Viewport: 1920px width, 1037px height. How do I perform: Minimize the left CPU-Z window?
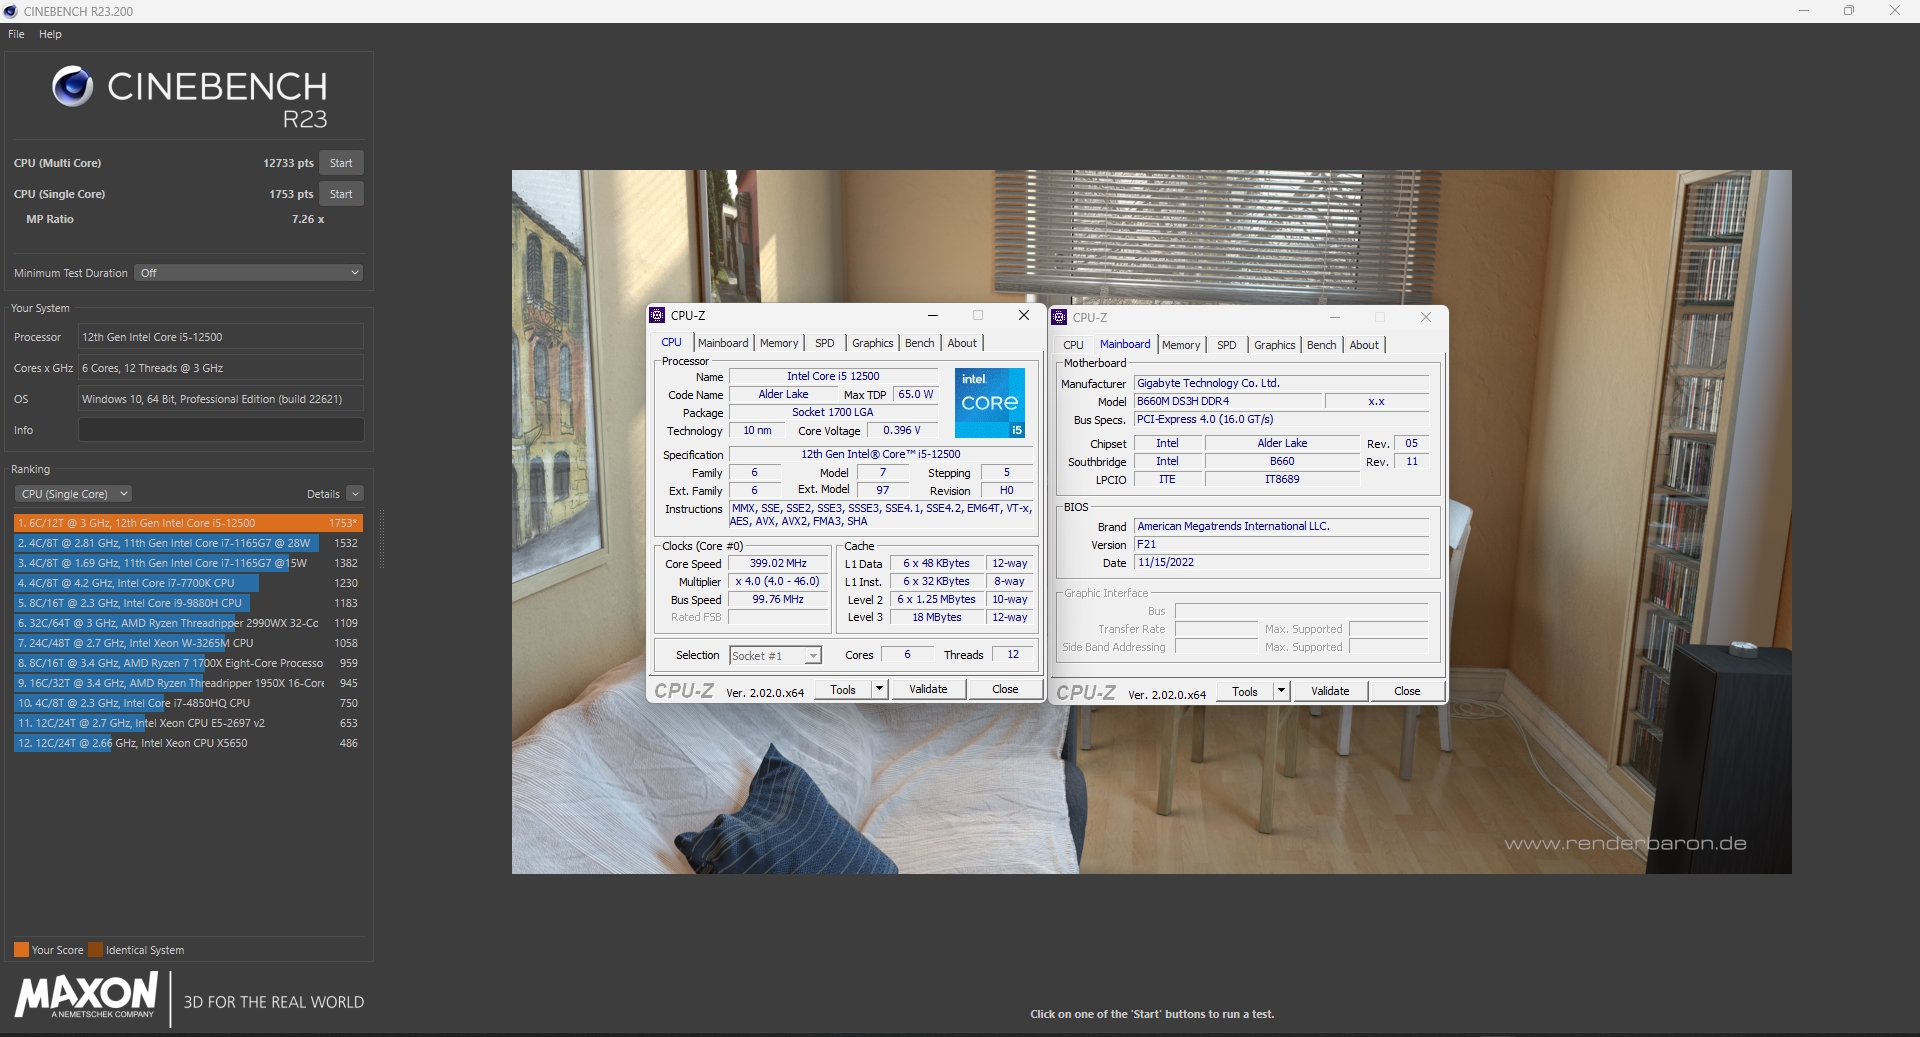(x=932, y=315)
